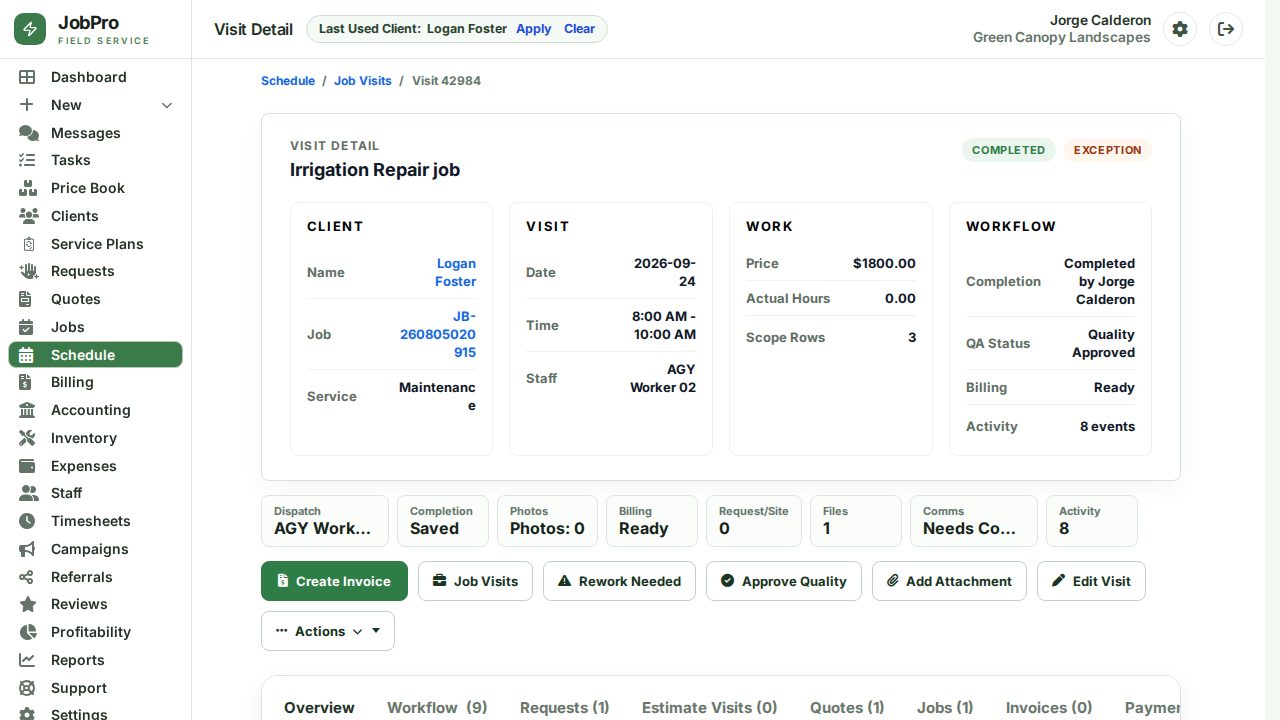This screenshot has height=720, width=1280.
Task: Open Quotes document icon
Action: (x=27, y=299)
